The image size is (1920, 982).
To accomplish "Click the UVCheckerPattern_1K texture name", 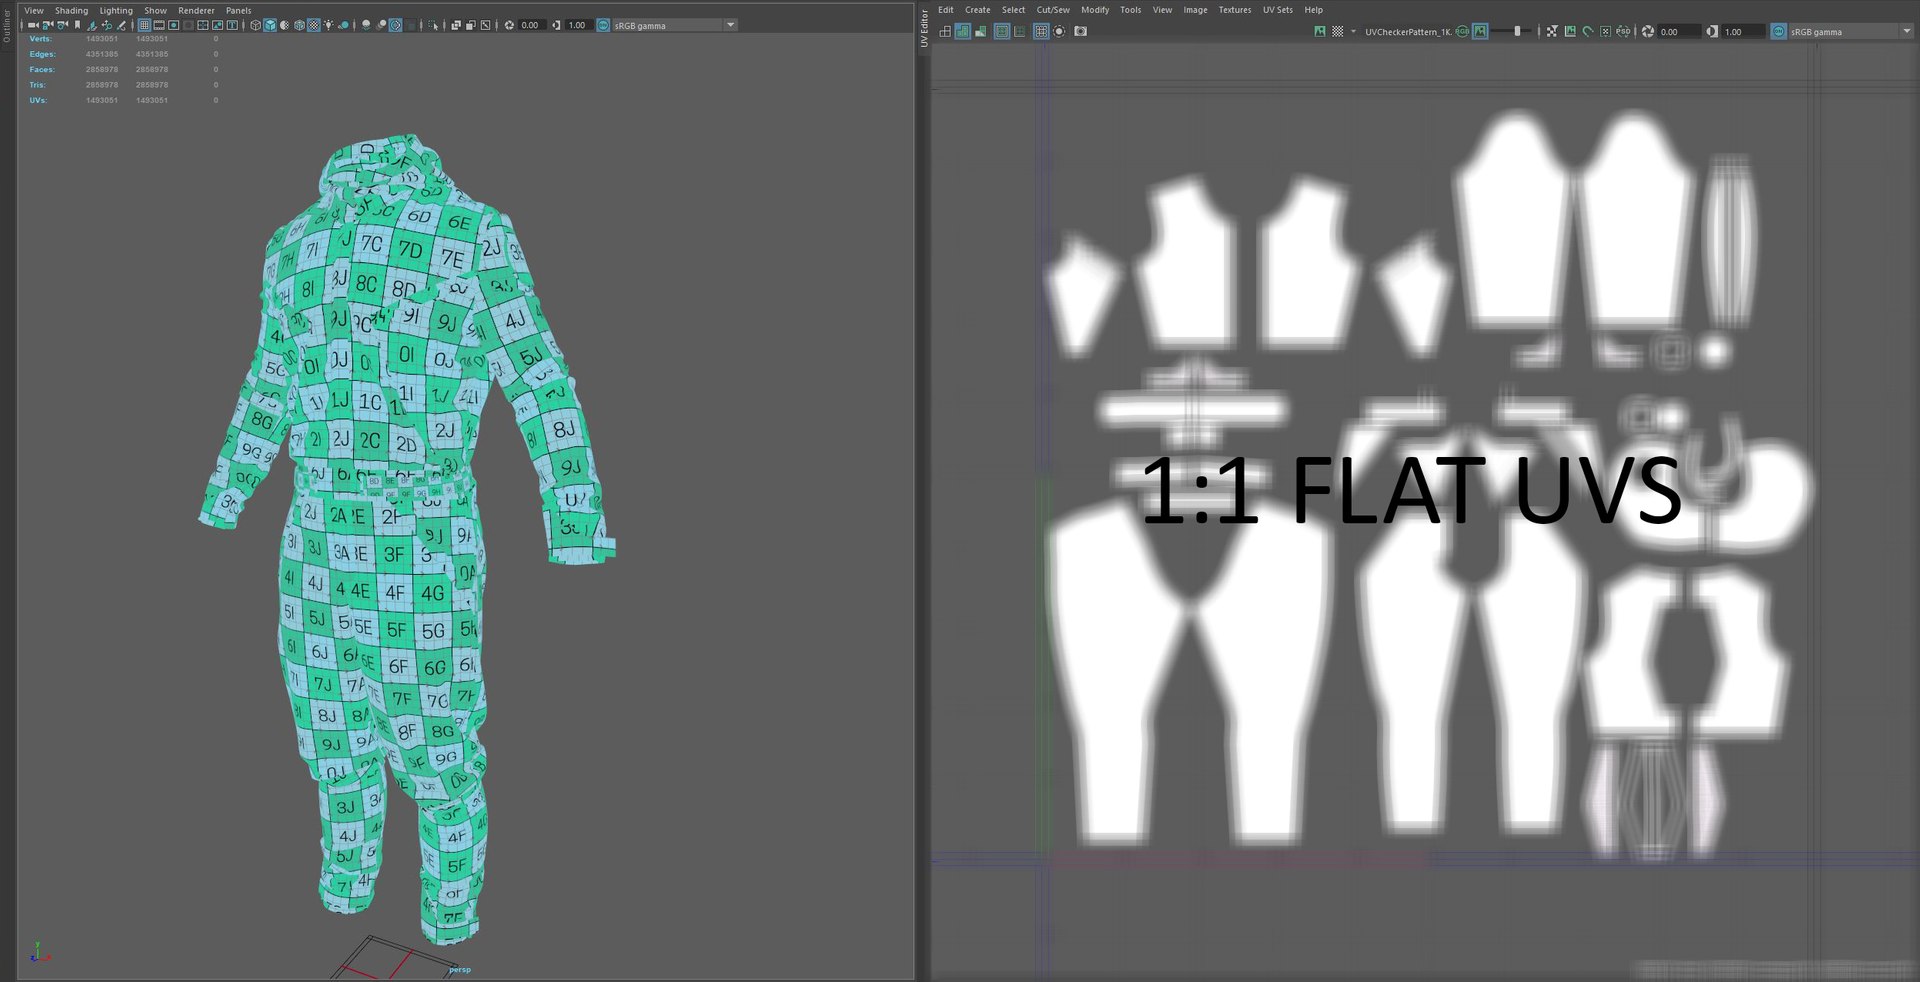I will (1408, 31).
